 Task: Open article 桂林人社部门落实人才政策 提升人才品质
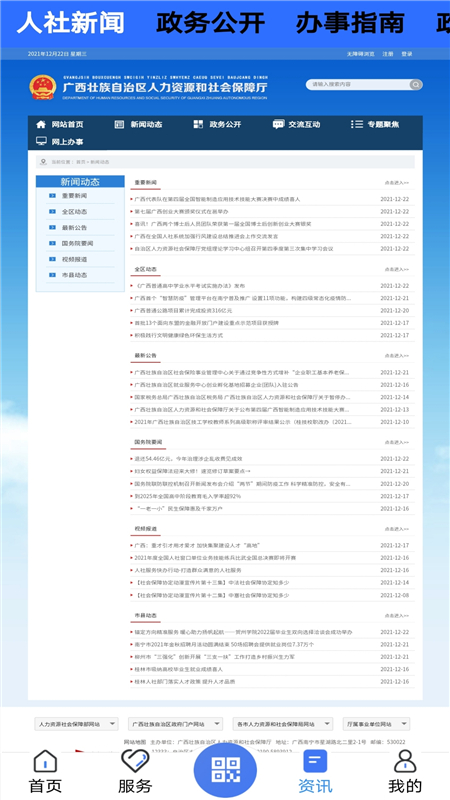[x=185, y=681]
